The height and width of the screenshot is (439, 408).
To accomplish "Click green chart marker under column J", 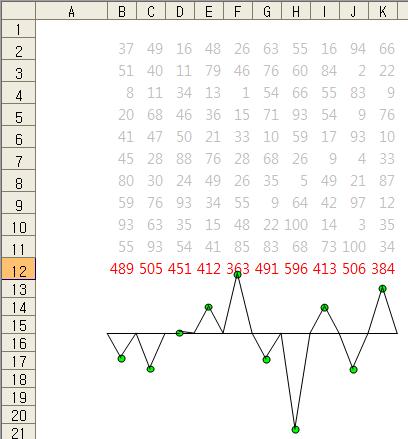I will [354, 369].
